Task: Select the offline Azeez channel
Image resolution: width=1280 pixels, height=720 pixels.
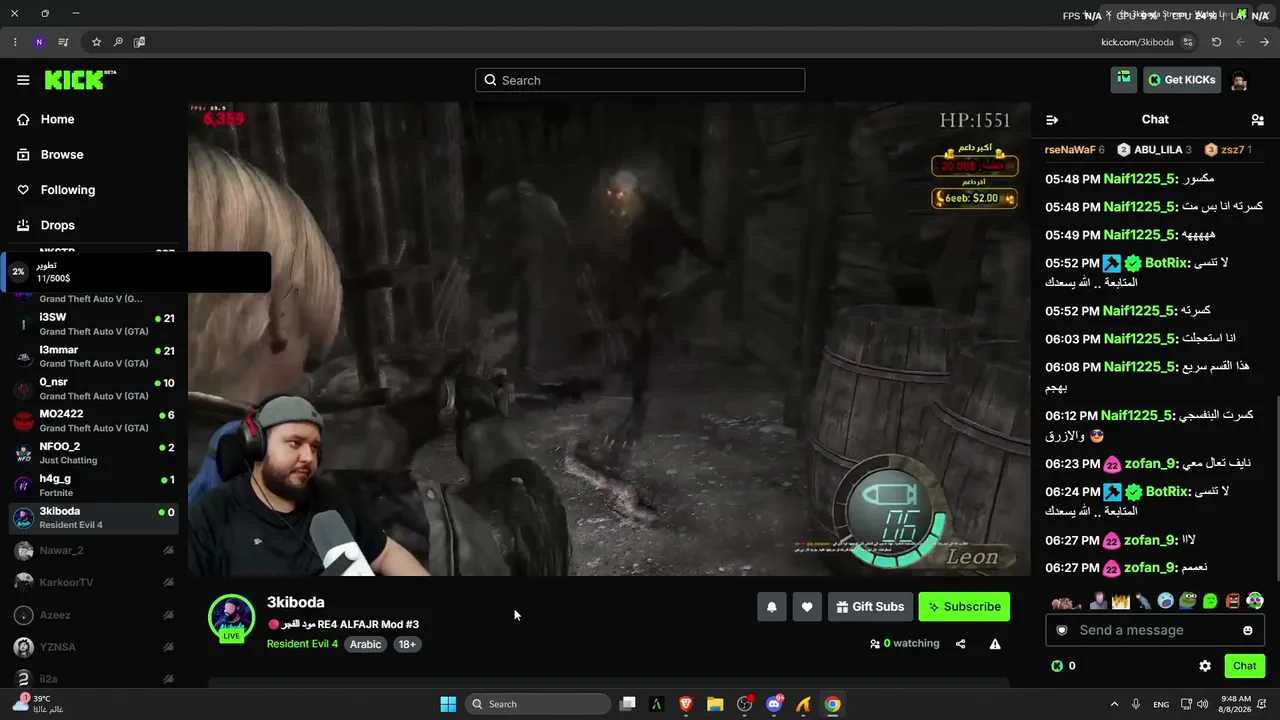Action: click(x=94, y=615)
